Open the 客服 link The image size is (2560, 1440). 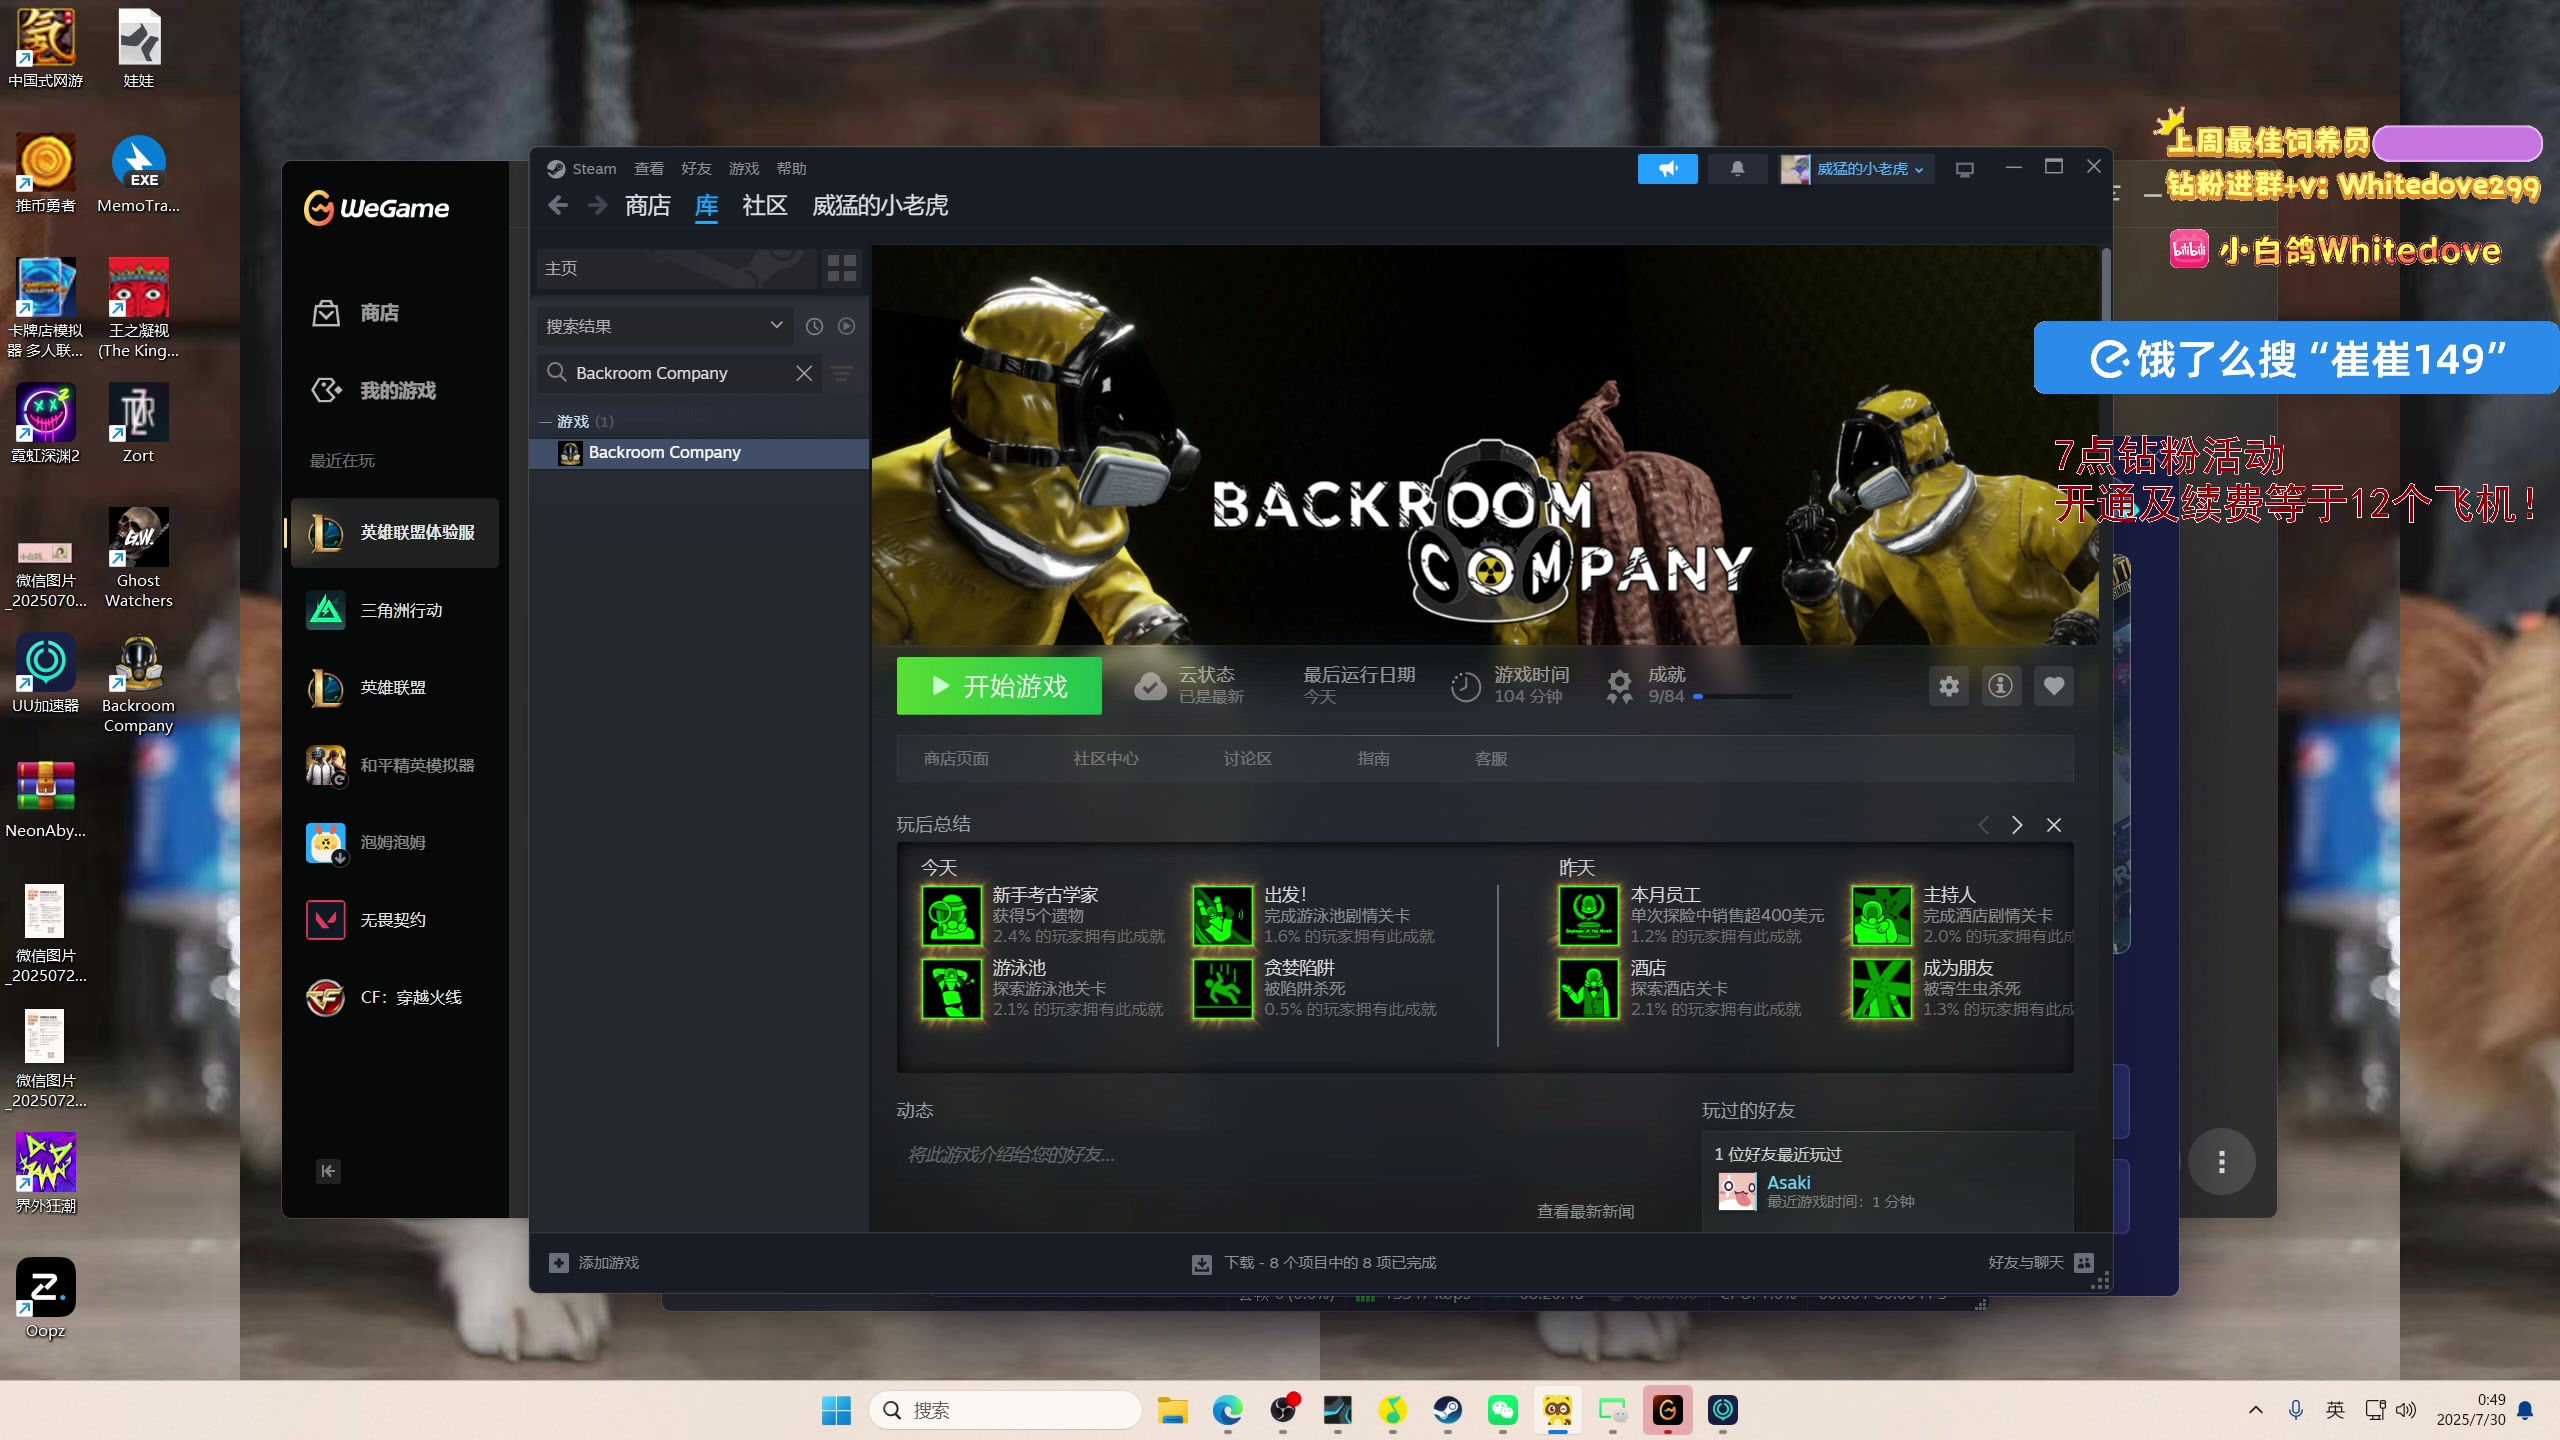click(x=1491, y=759)
